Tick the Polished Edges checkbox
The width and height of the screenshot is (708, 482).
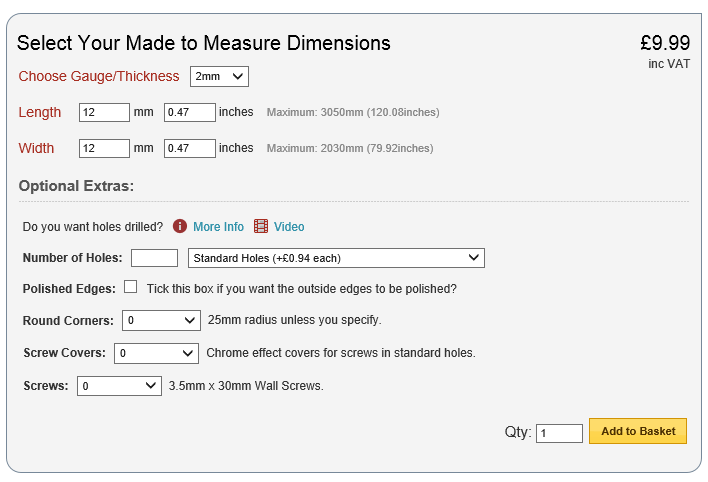point(131,287)
